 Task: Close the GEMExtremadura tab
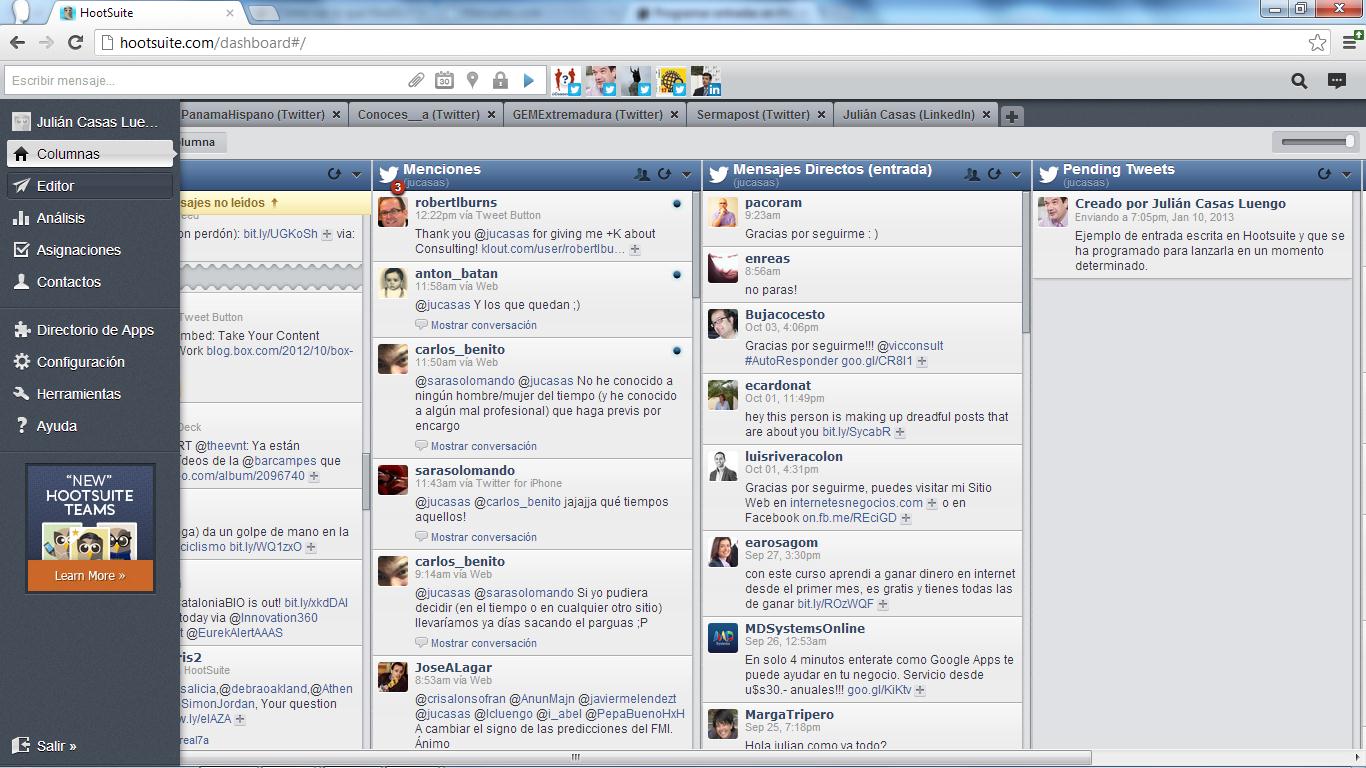coord(676,115)
